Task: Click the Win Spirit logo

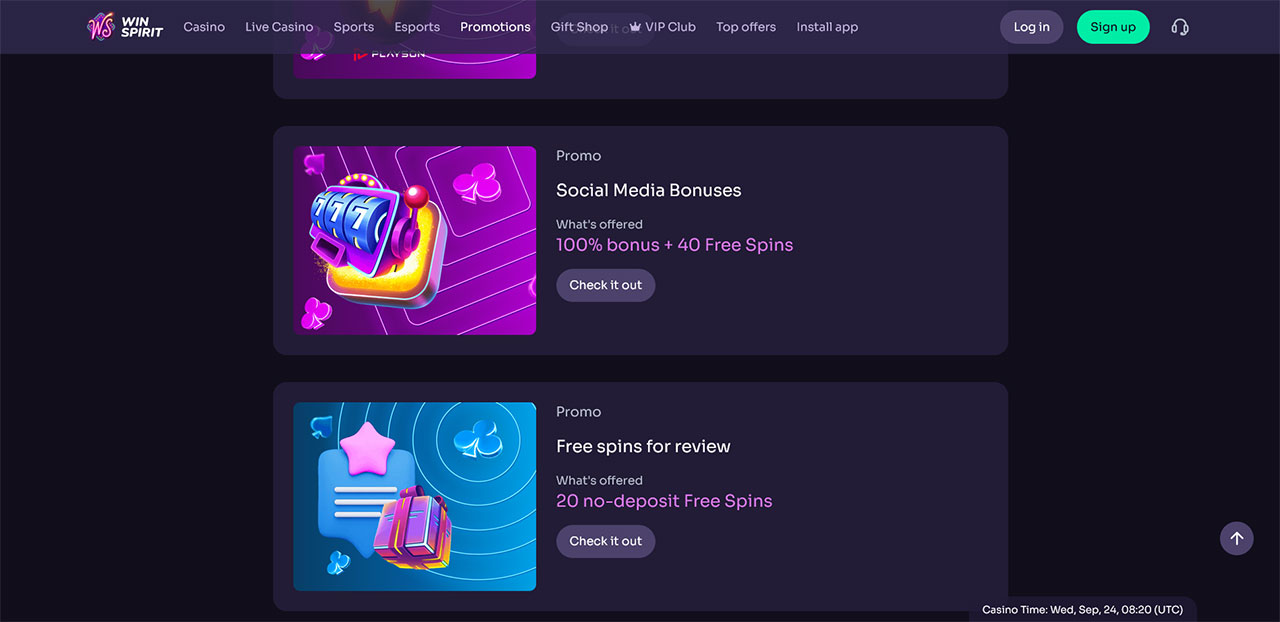Action: click(125, 27)
